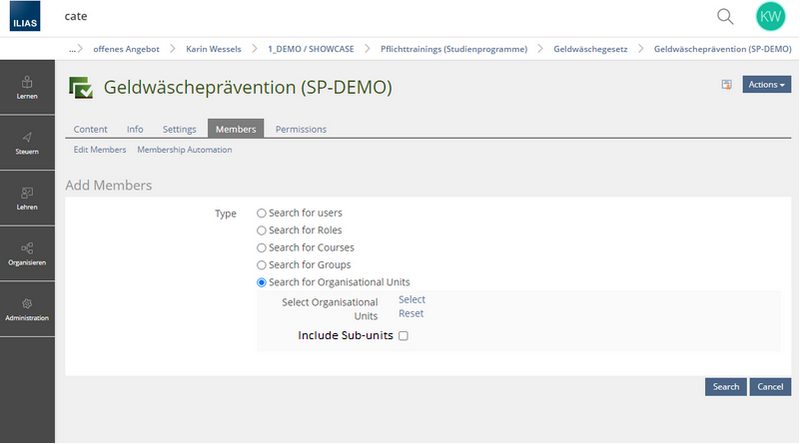
Task: Enable the Include Sub-units checkbox
Action: point(403,336)
